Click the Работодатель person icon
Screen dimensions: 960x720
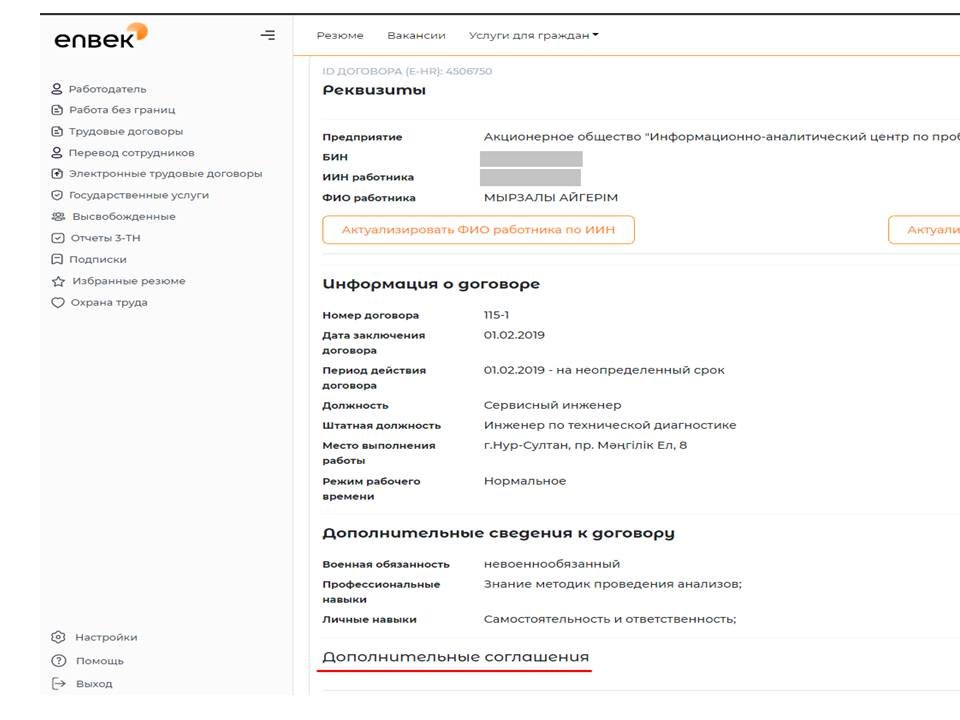tap(57, 89)
